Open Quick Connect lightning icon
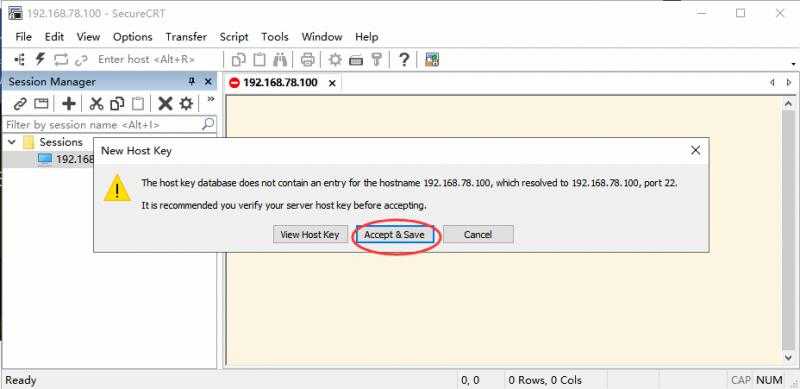This screenshot has height=389, width=800. pyautogui.click(x=40, y=59)
